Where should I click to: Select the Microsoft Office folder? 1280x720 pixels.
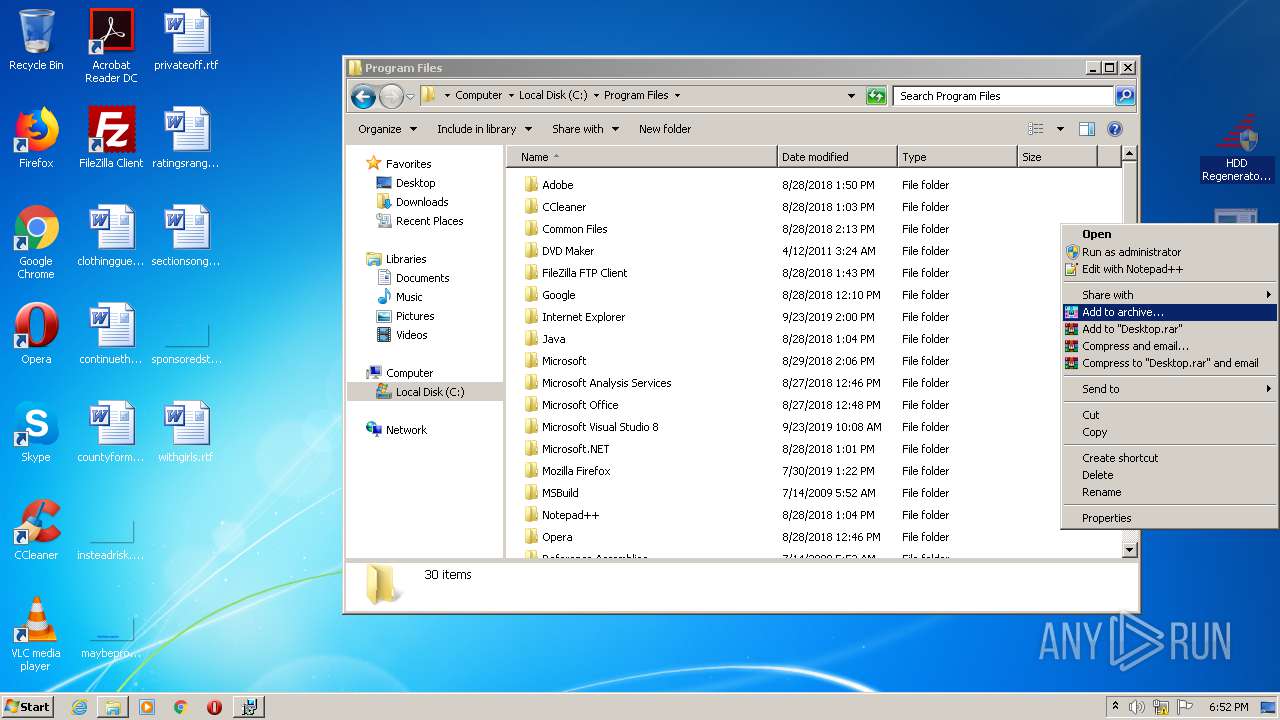[815, 405]
